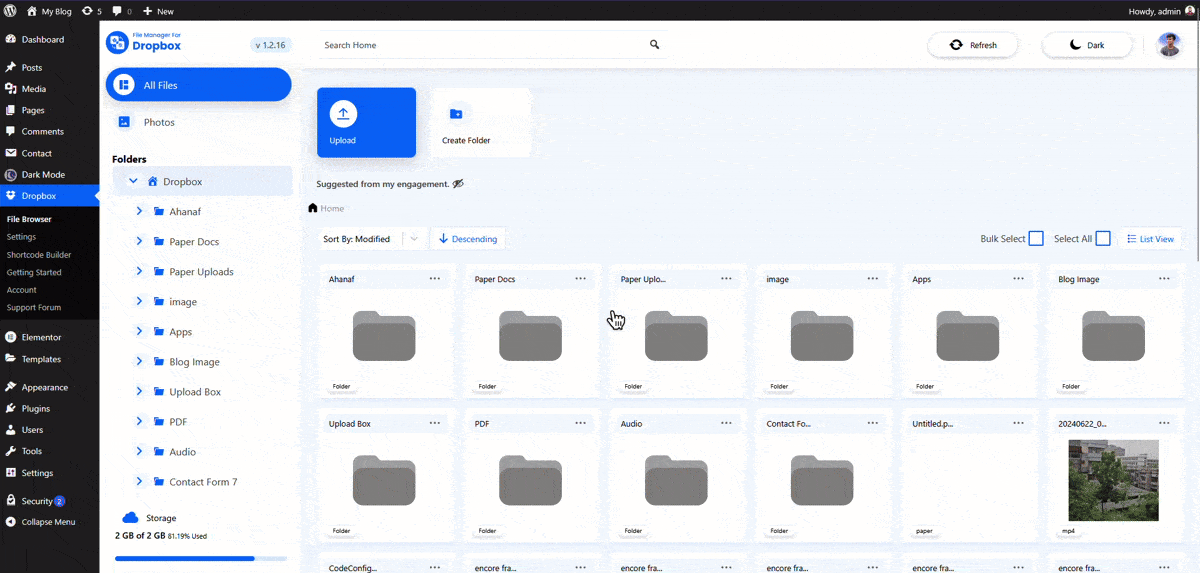Screen dimensions: 1200x573
Task: Select All Files in sidebar
Action: point(198,85)
